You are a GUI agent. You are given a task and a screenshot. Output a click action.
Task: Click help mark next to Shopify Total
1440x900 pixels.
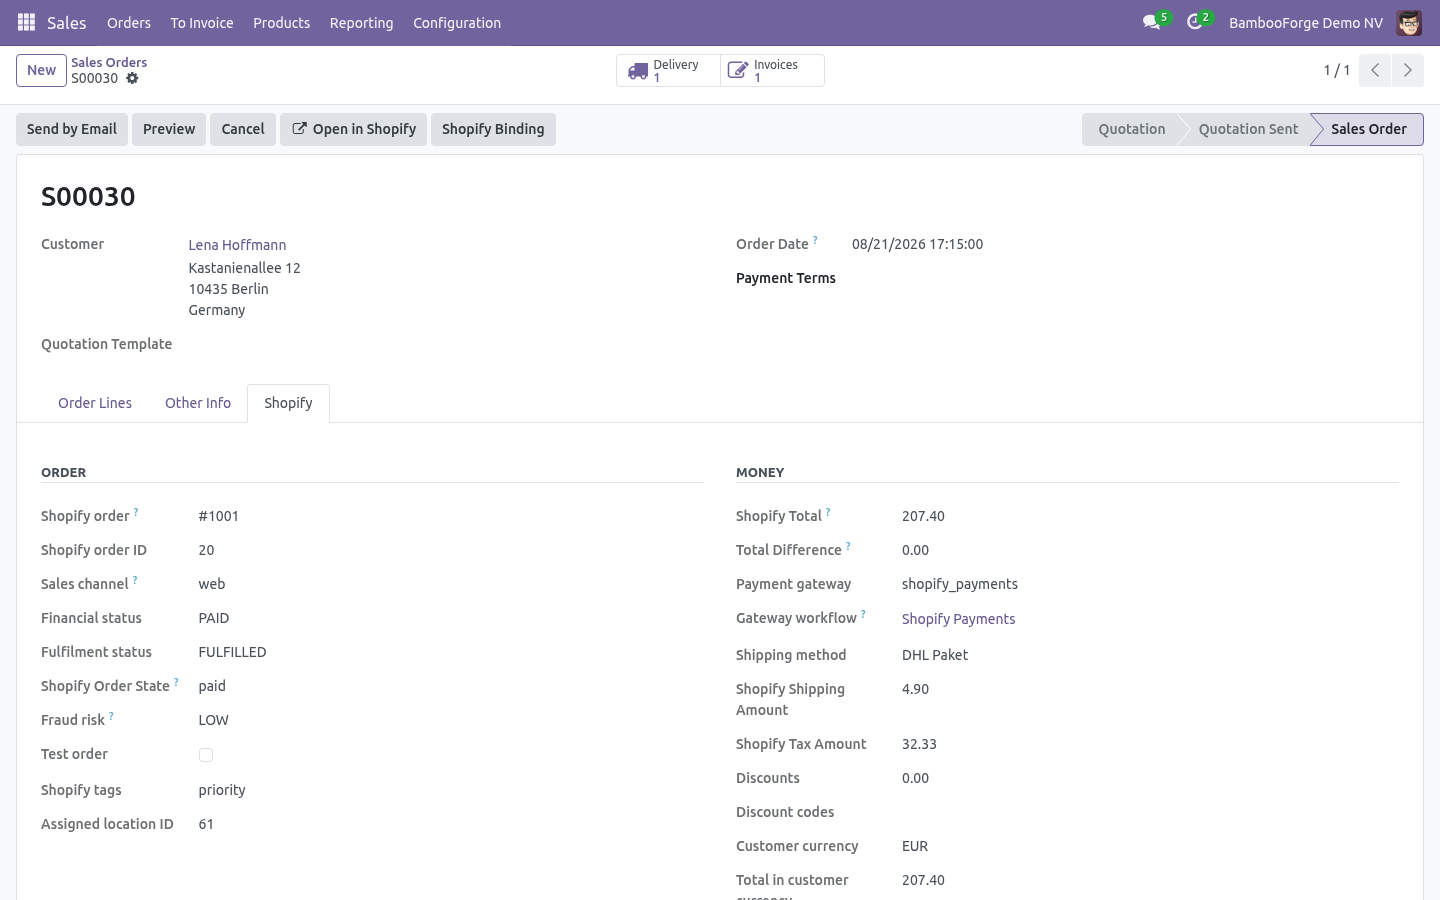(828, 512)
